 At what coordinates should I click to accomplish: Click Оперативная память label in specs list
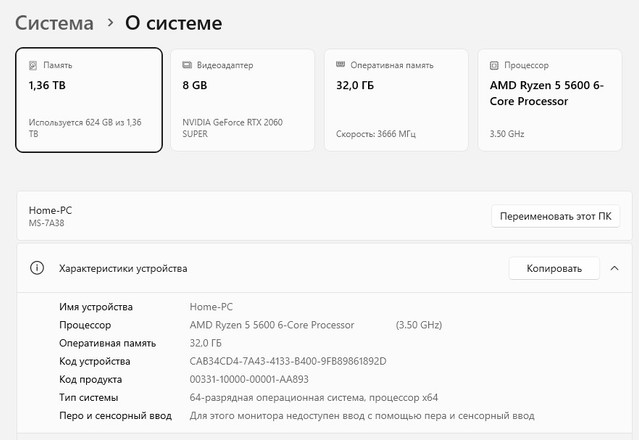pos(108,343)
